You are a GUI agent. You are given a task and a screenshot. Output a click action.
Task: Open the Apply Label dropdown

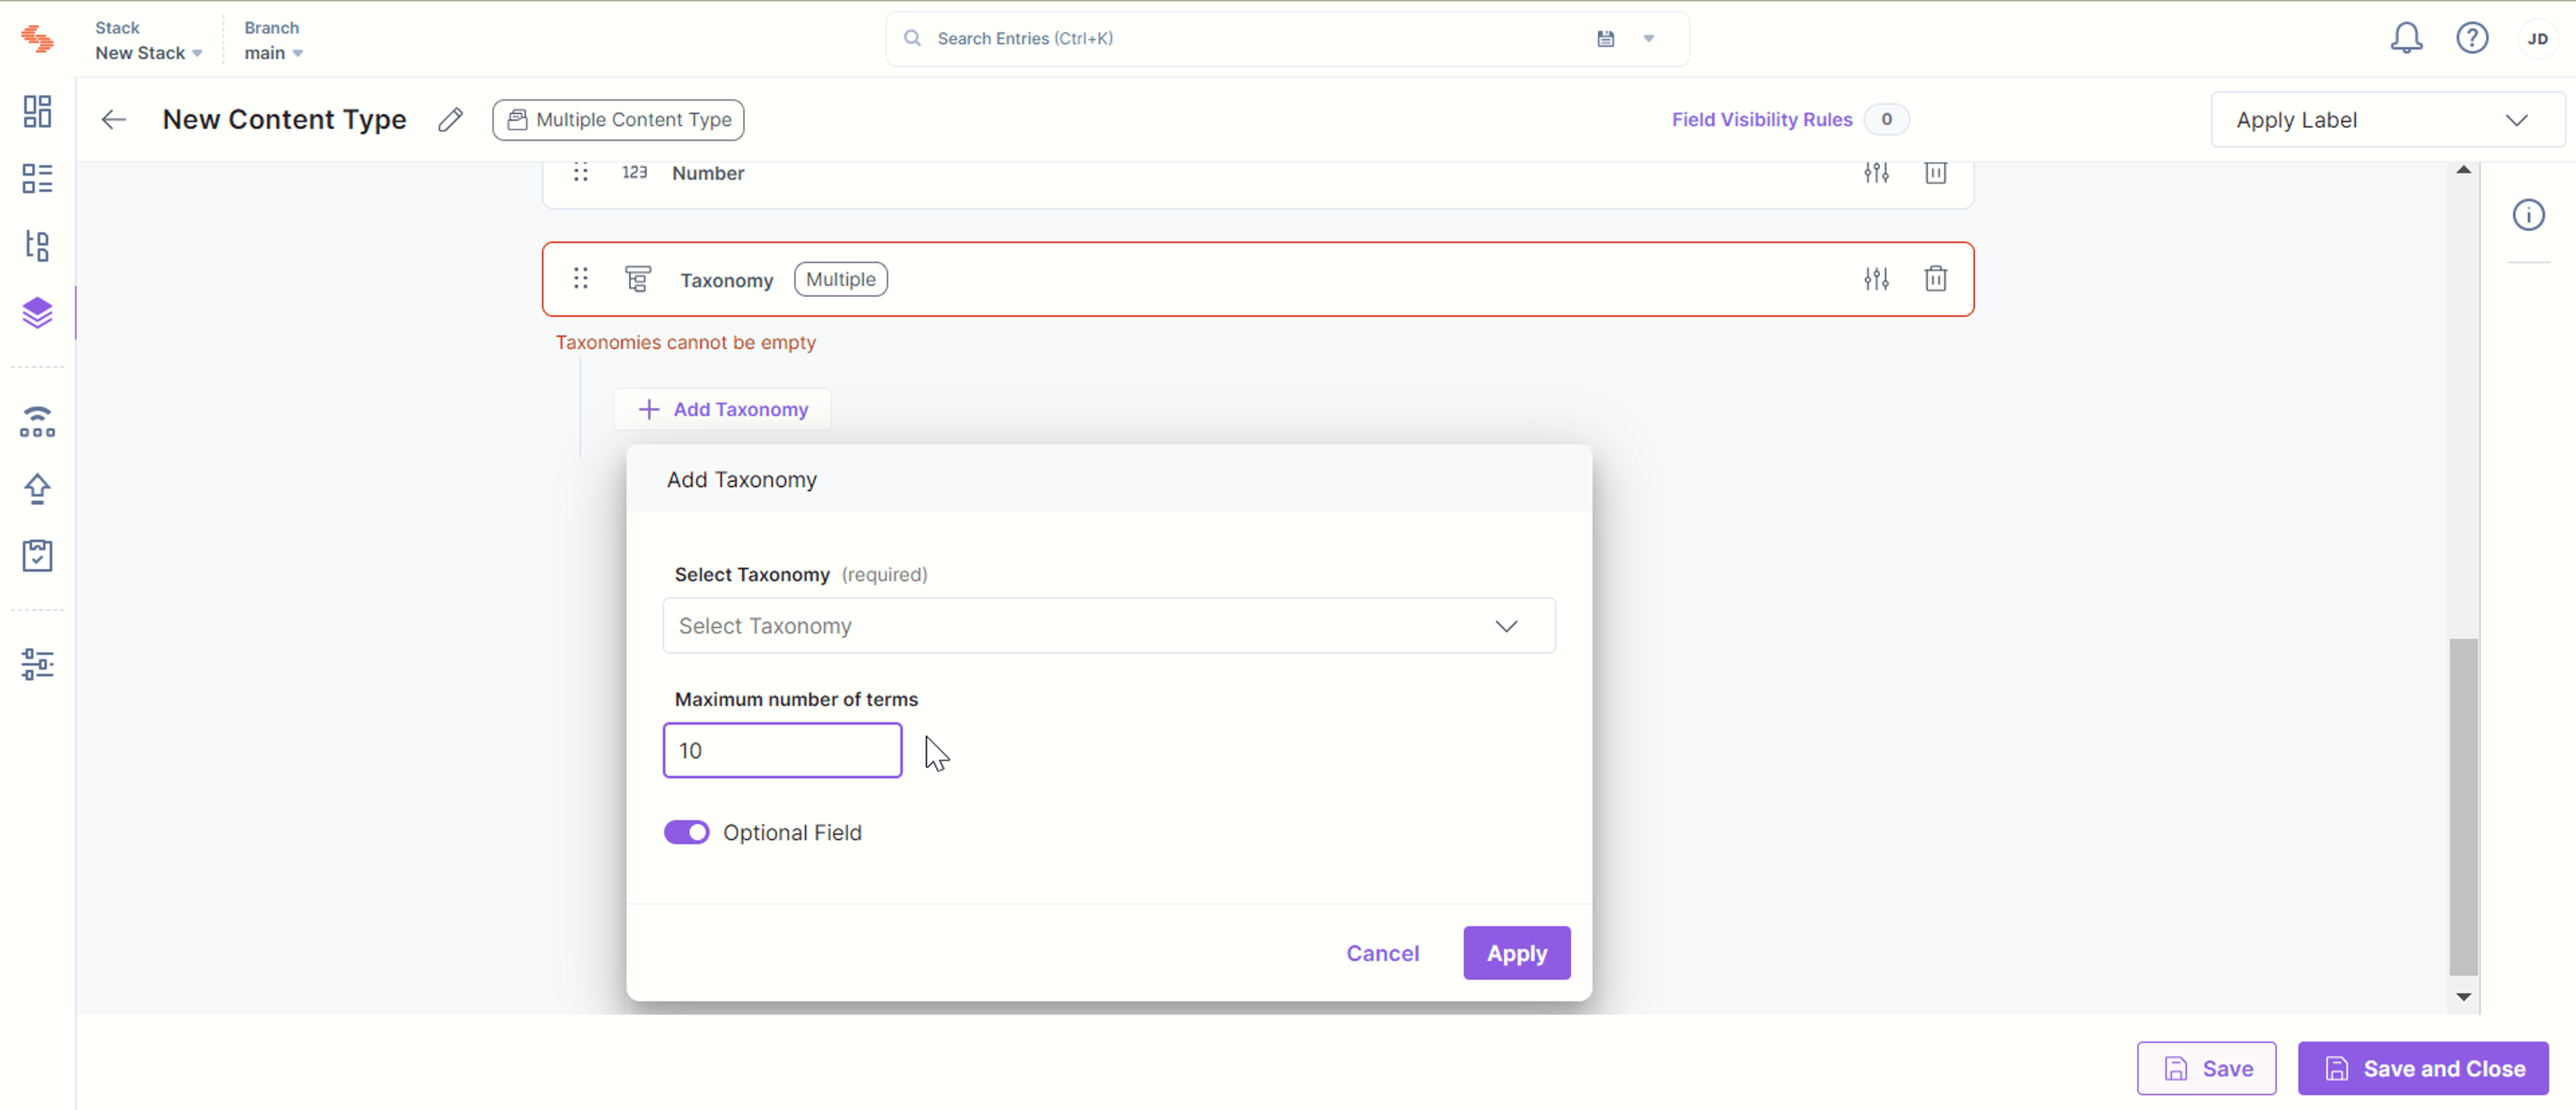[2387, 120]
